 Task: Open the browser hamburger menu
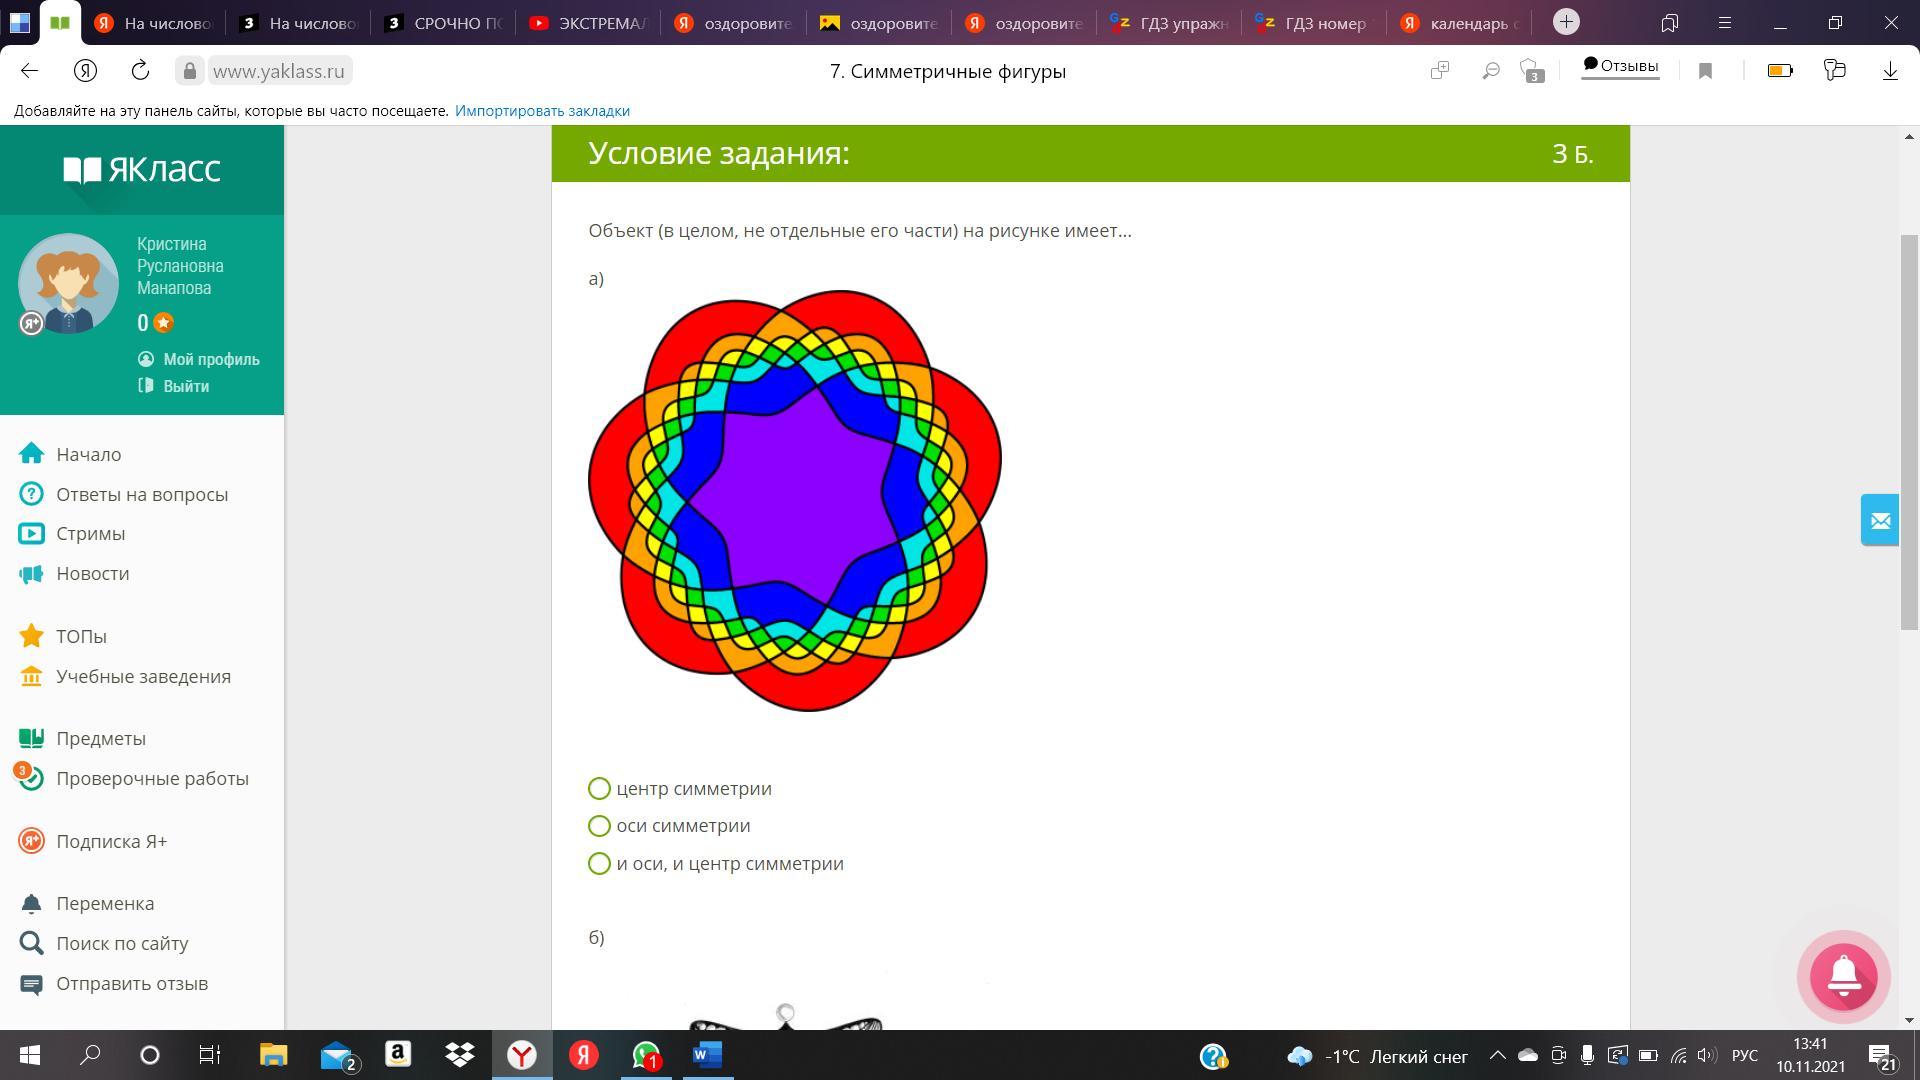[x=1724, y=22]
